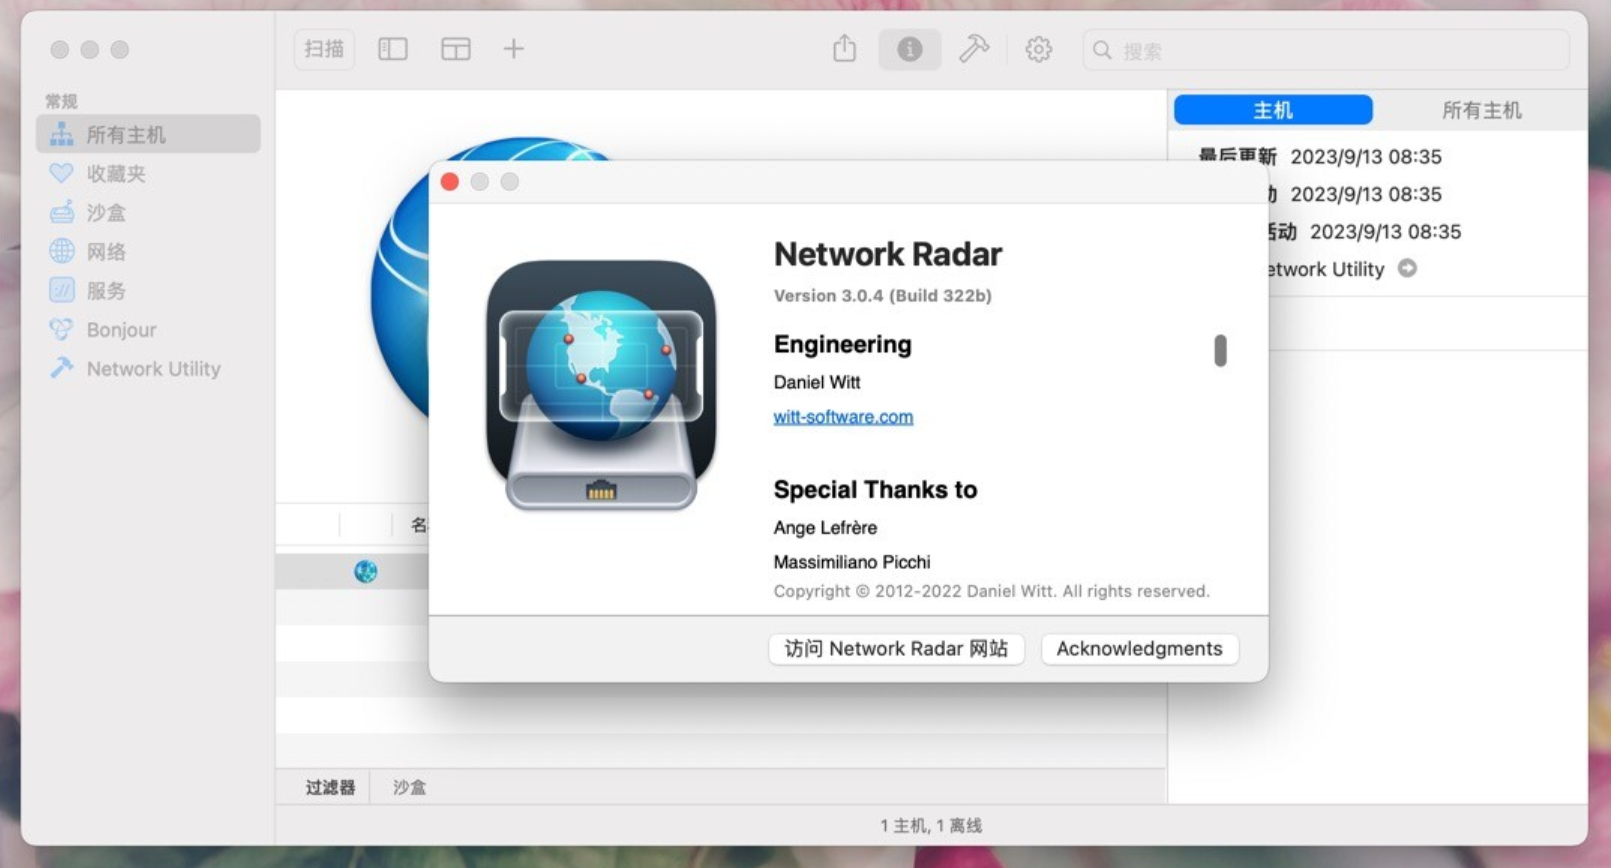Click the plus add icon in toolbar

click(513, 49)
